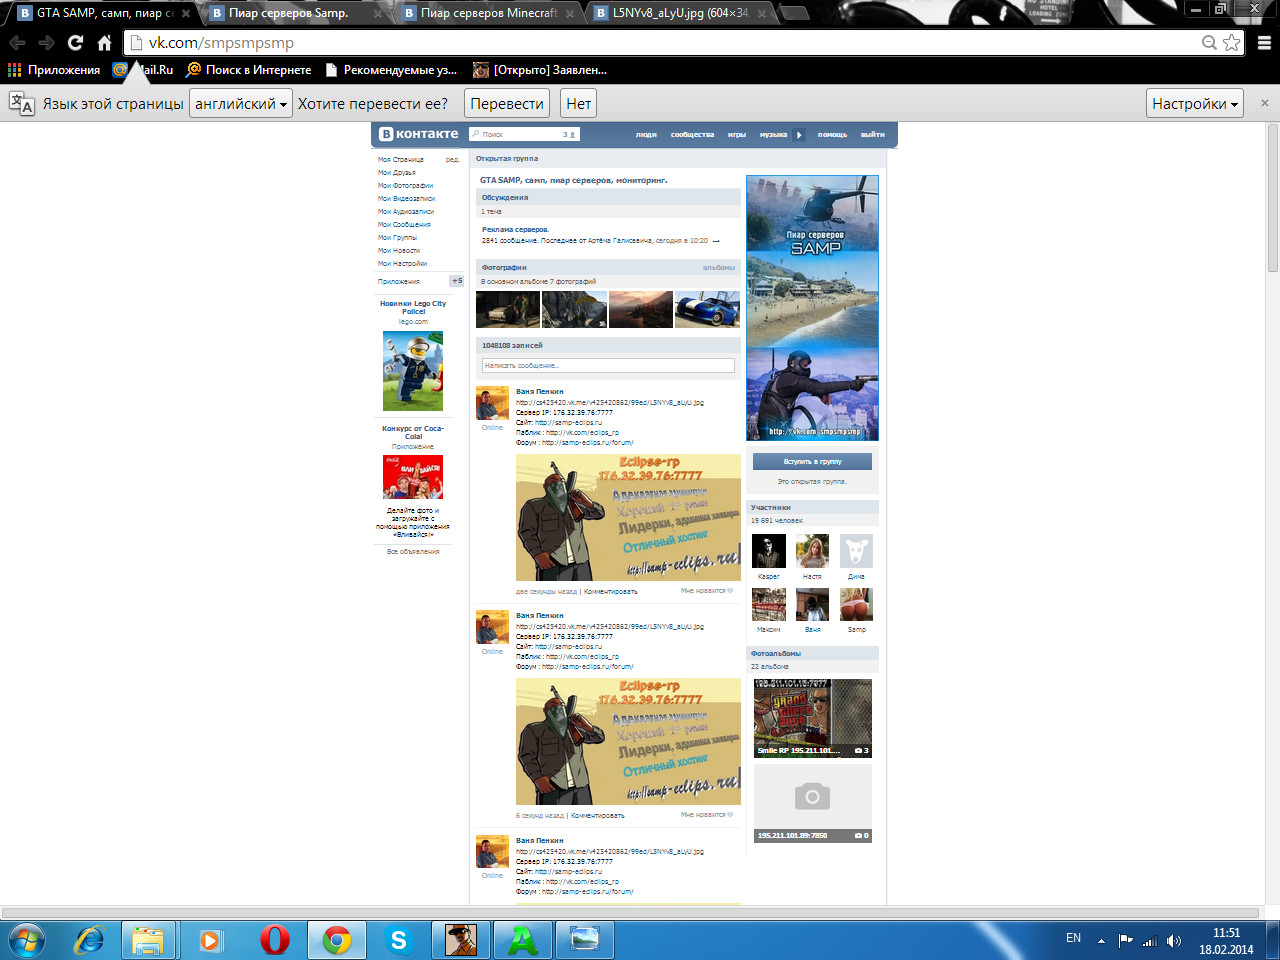Click the volume speaker tray icon
Image resolution: width=1280 pixels, height=960 pixels.
(x=1174, y=941)
